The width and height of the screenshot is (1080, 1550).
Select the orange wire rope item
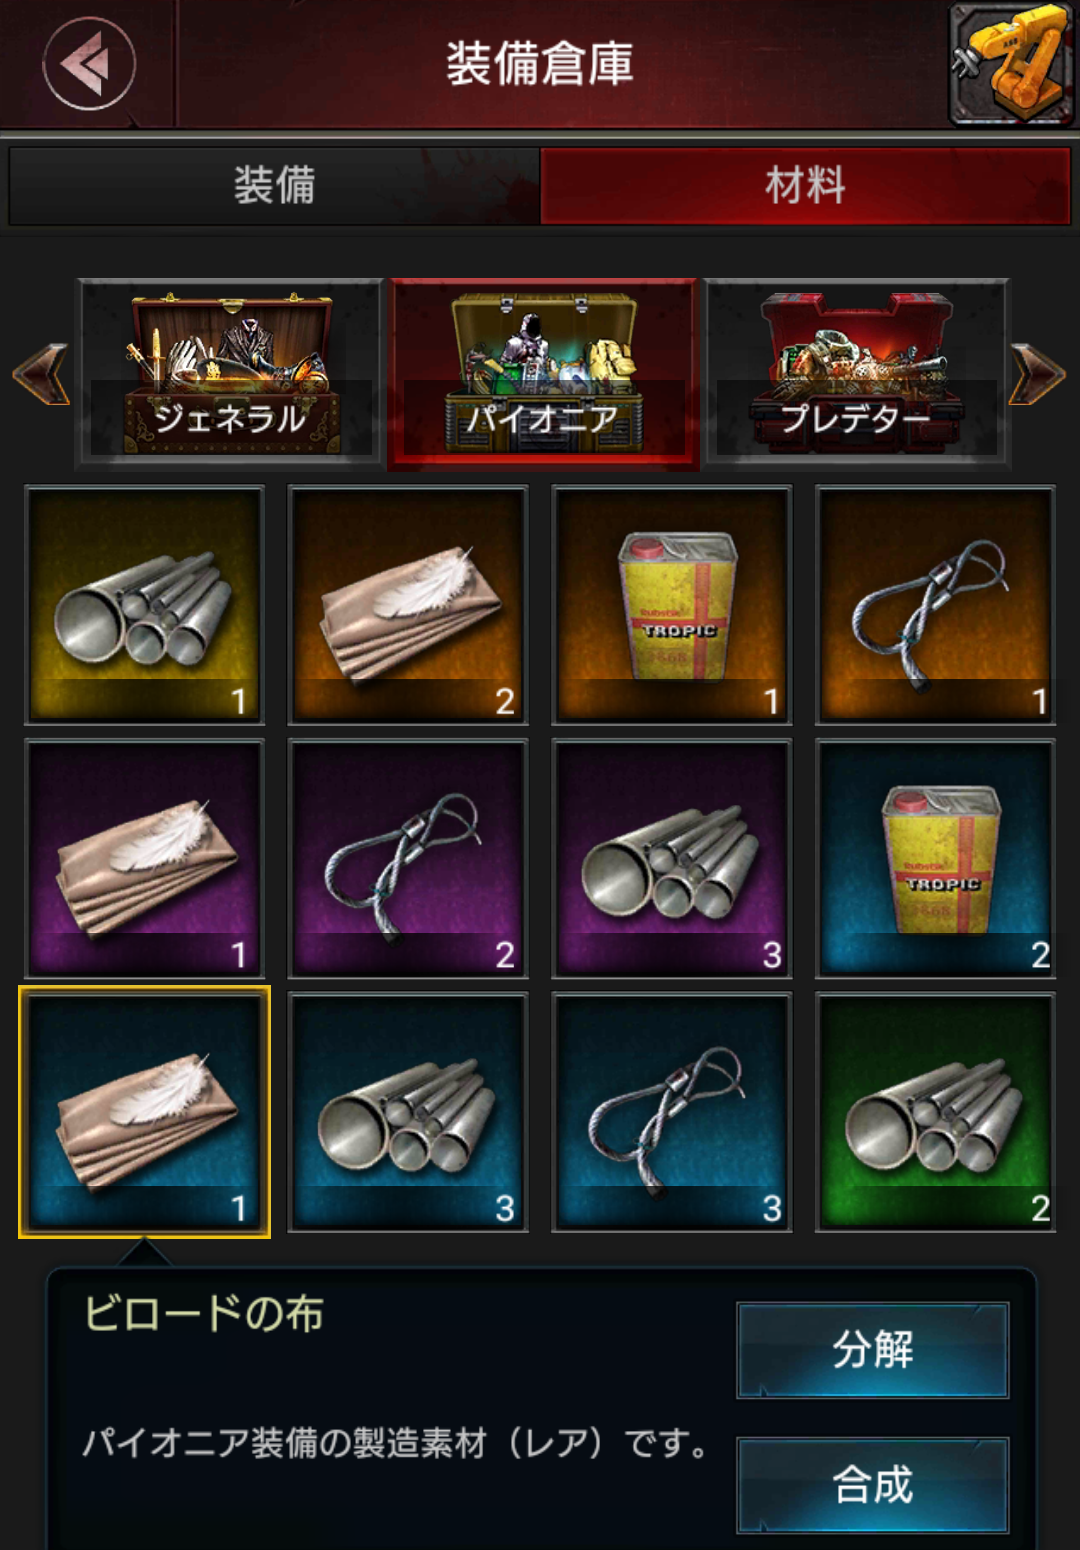(935, 605)
